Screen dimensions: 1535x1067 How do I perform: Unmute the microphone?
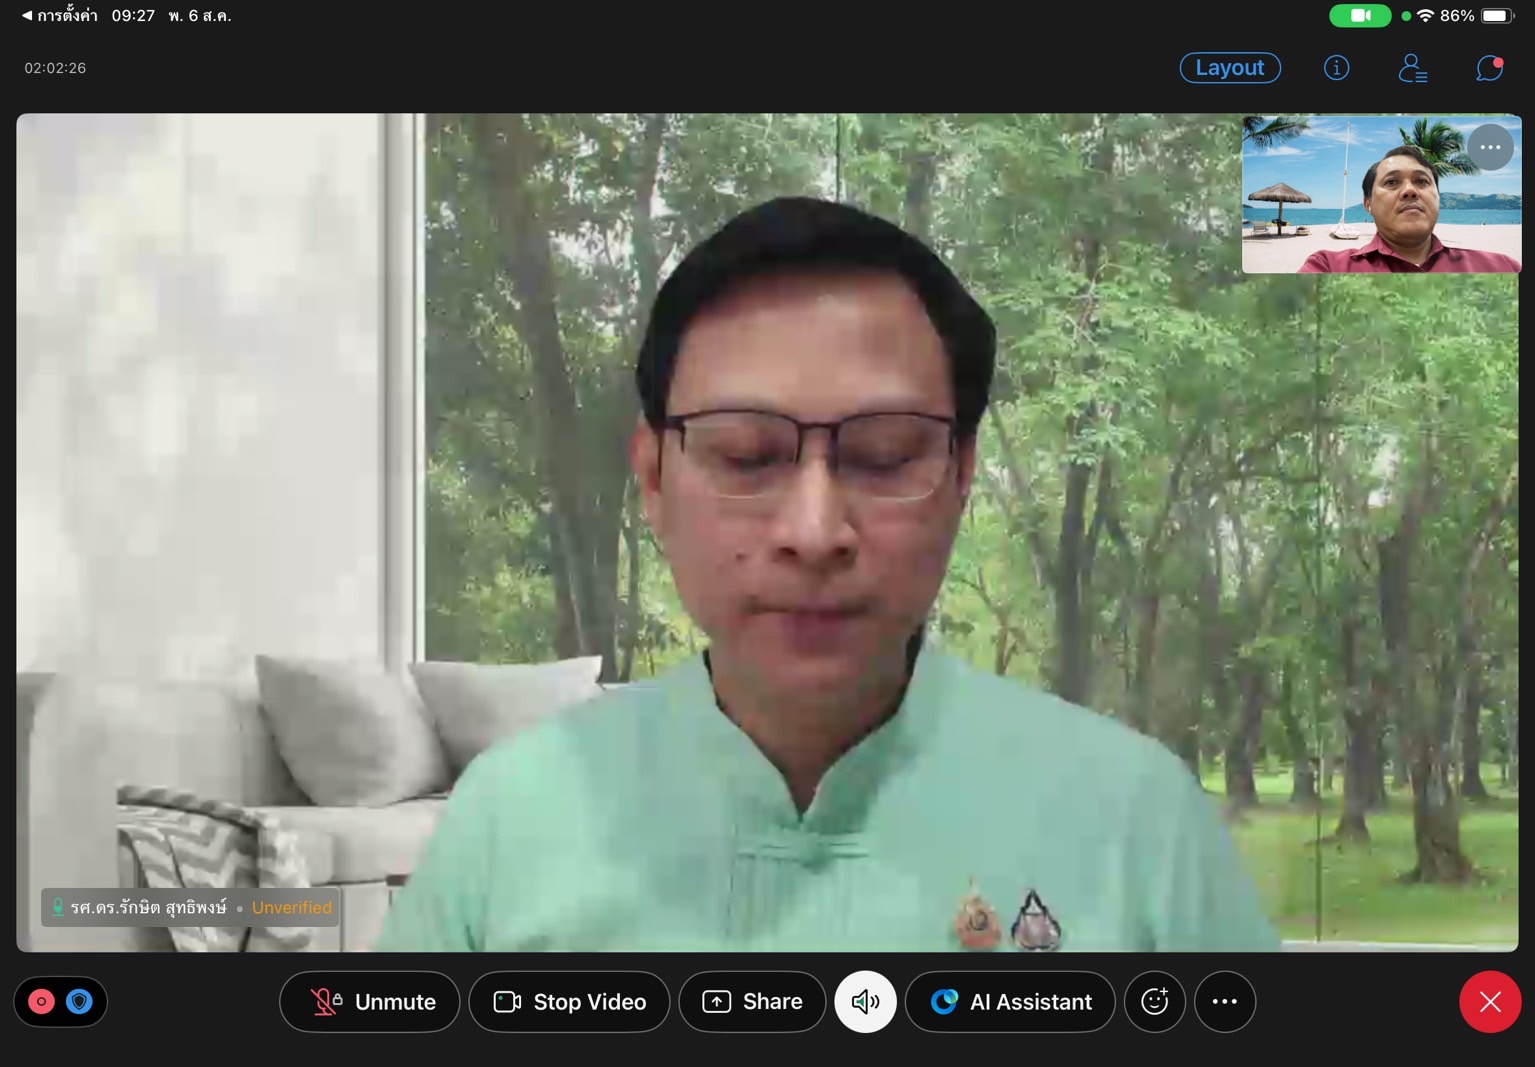coord(370,1001)
